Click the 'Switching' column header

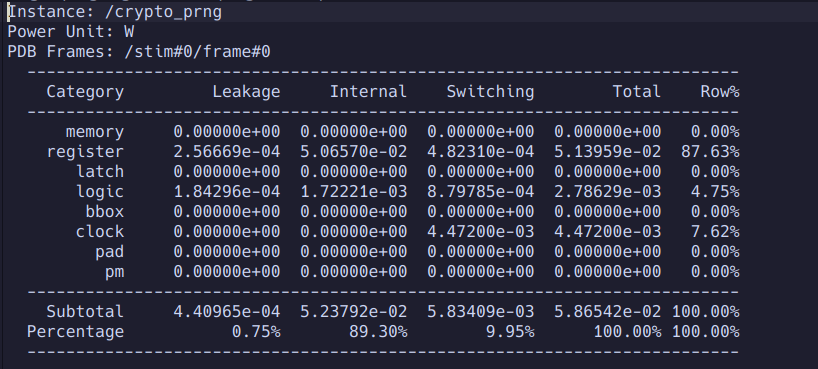[490, 92]
